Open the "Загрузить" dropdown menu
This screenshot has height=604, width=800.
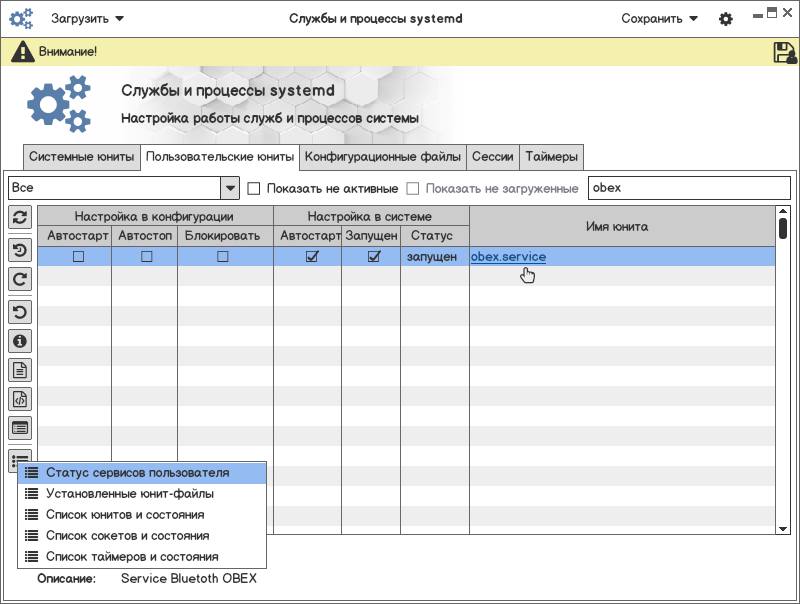(x=88, y=18)
